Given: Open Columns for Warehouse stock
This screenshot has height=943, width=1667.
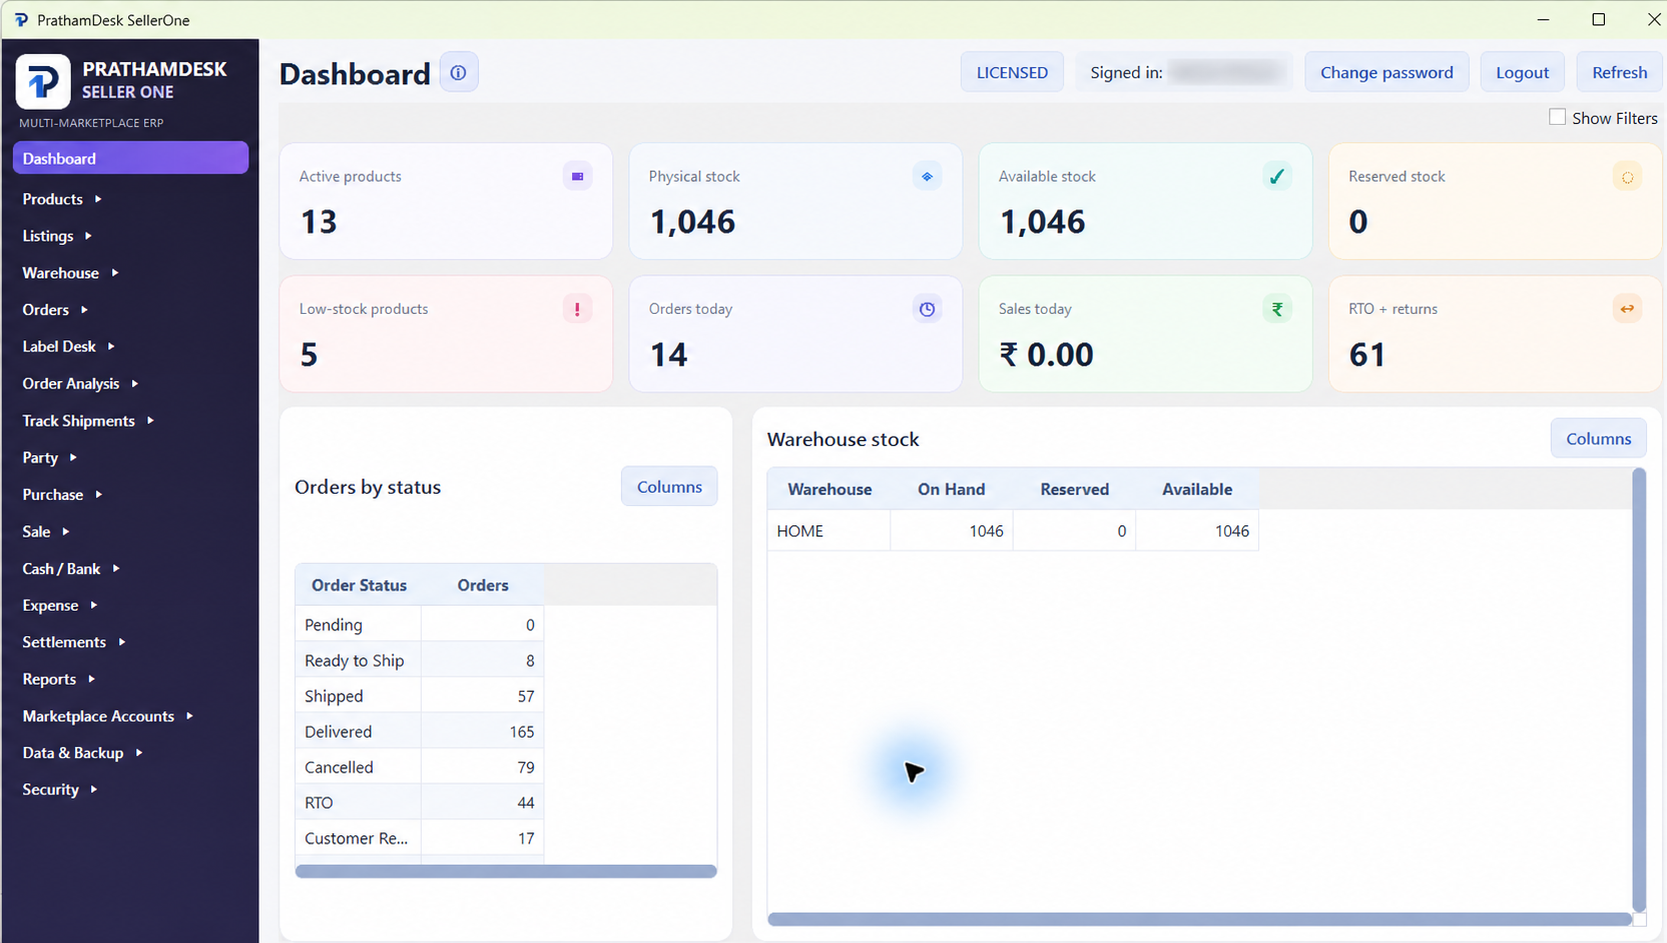Looking at the screenshot, I should tap(1598, 438).
